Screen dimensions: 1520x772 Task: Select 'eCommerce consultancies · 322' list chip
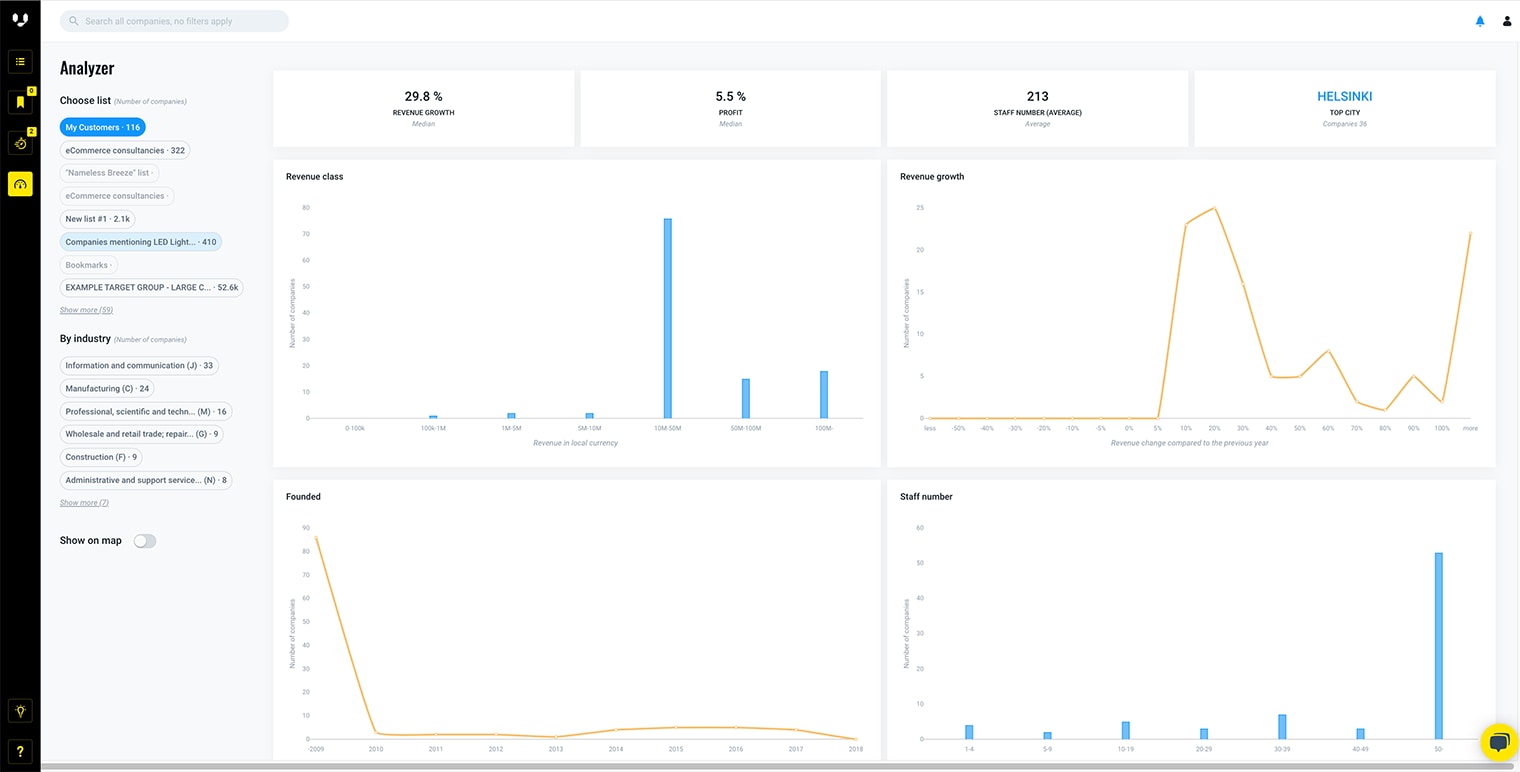[124, 151]
